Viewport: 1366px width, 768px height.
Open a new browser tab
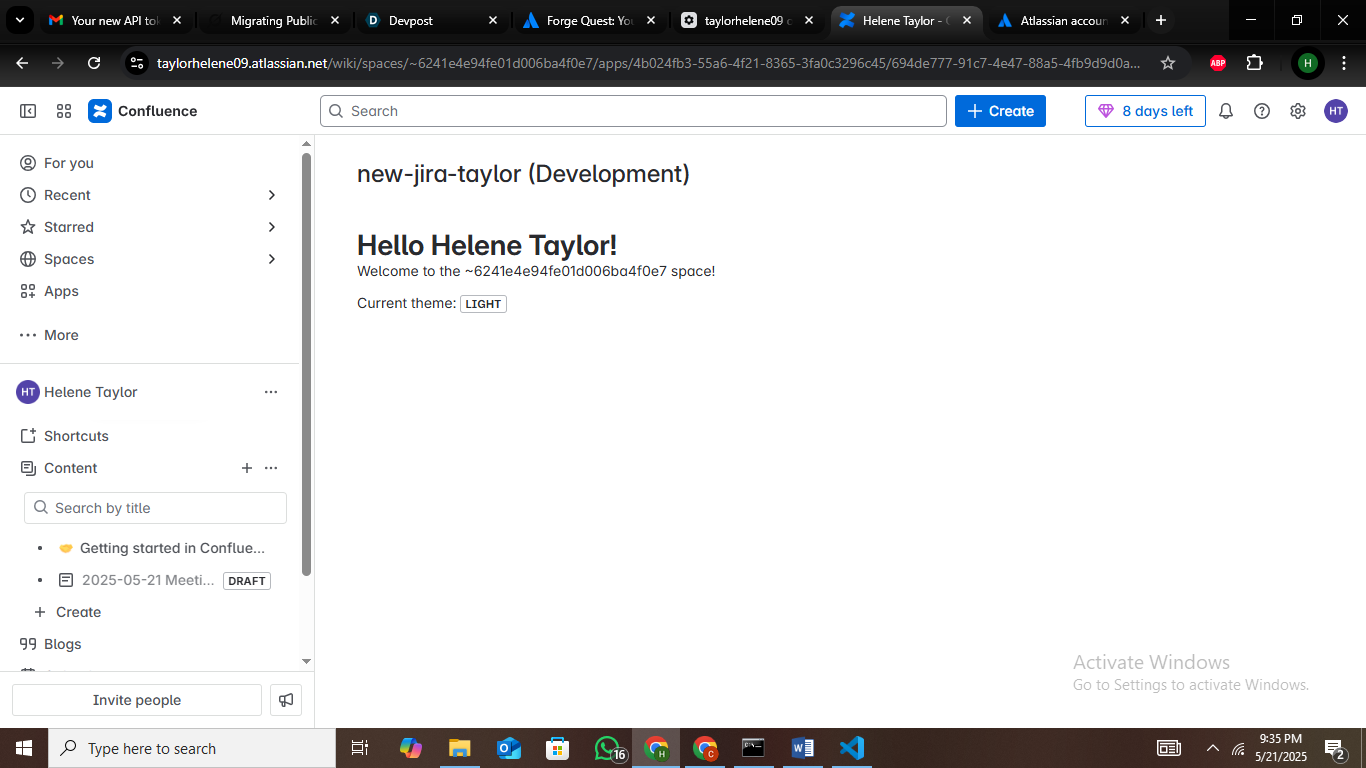tap(1161, 20)
